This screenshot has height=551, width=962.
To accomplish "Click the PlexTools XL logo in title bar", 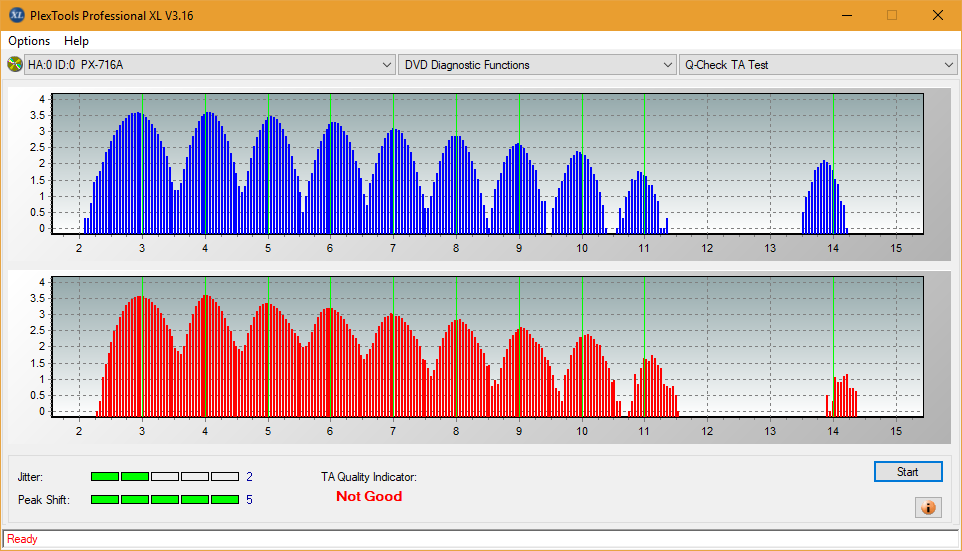I will pos(17,15).
